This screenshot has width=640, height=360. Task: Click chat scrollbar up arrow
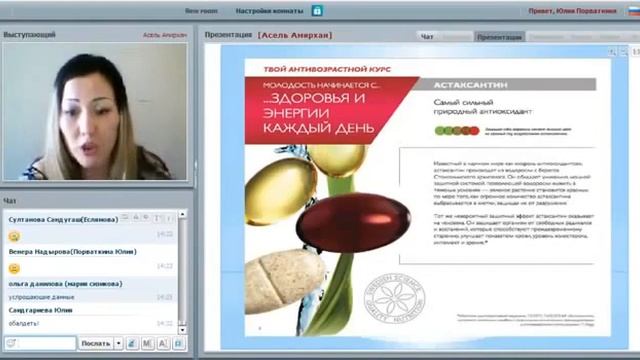click(182, 214)
